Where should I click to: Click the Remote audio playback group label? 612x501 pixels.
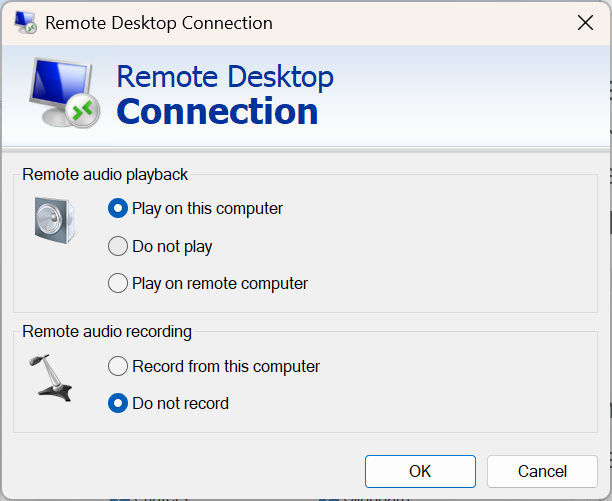pos(105,174)
